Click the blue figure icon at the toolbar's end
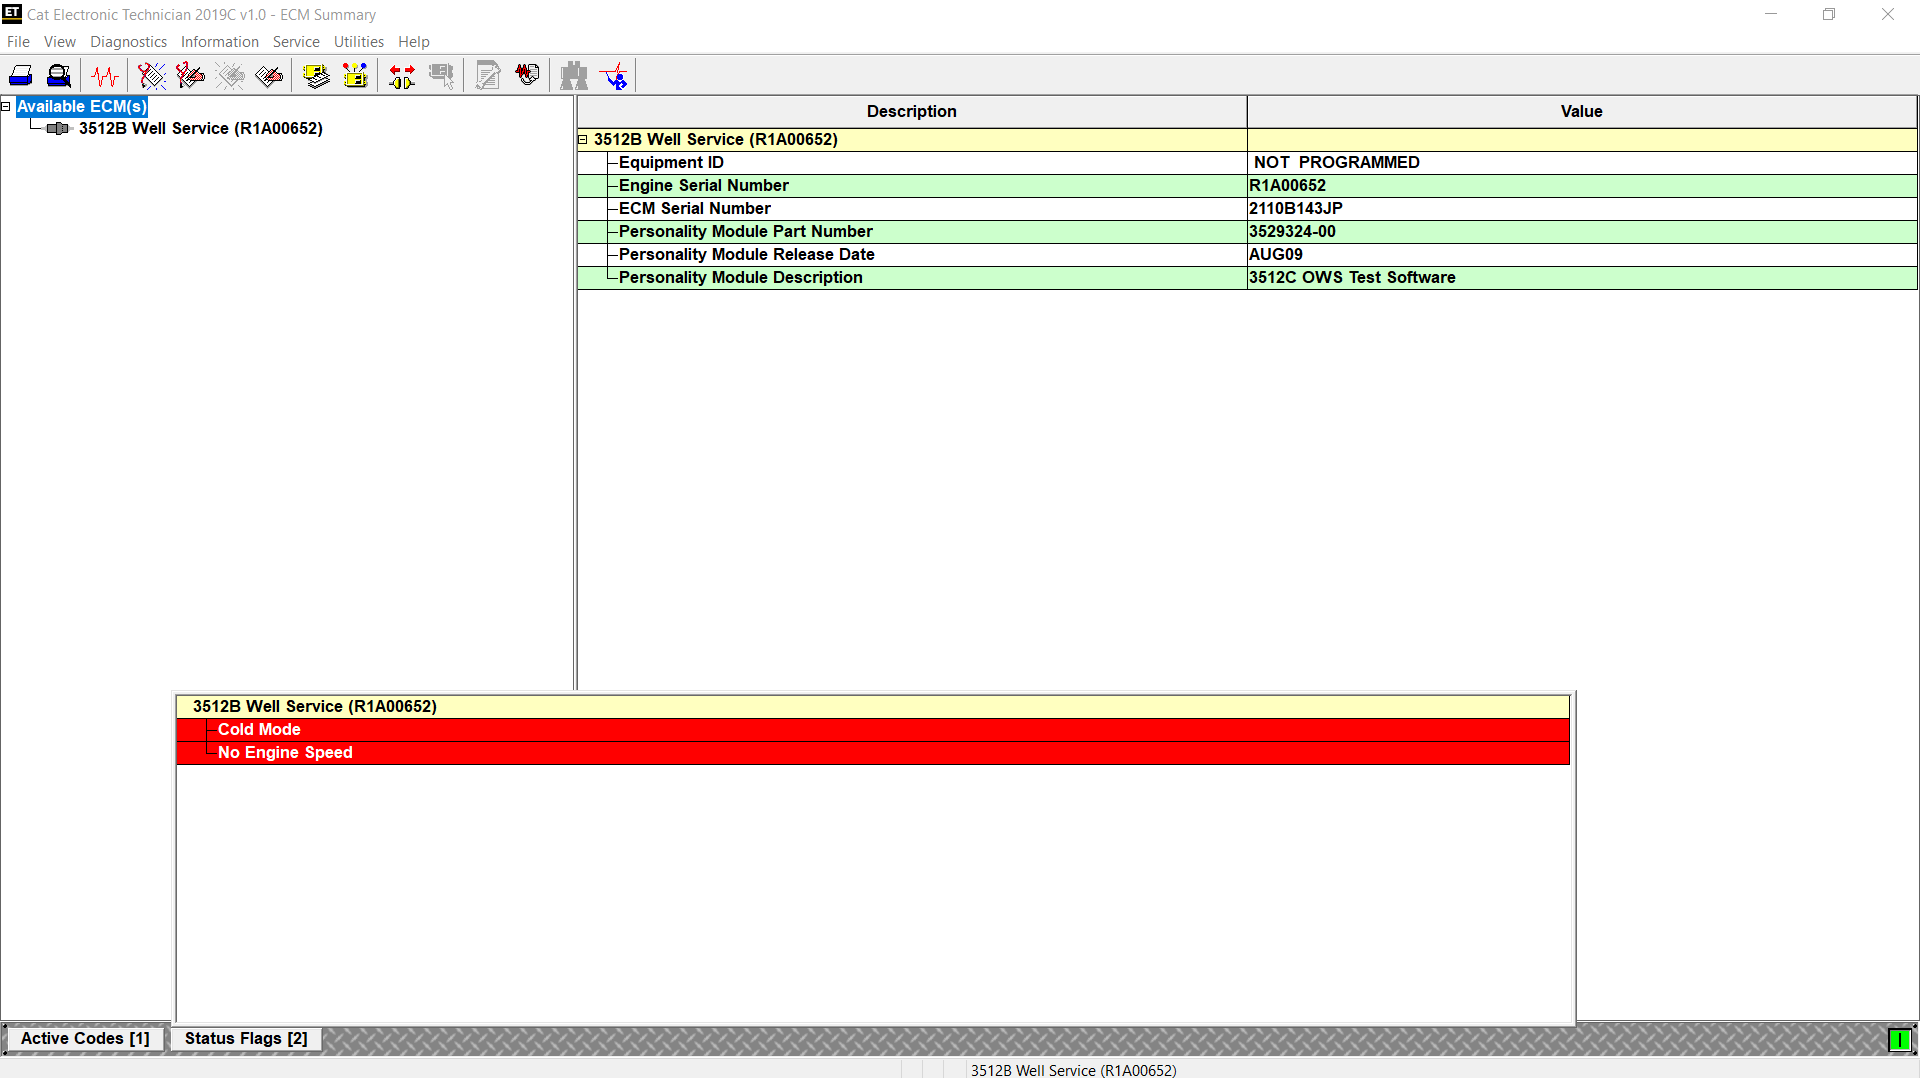 point(614,76)
